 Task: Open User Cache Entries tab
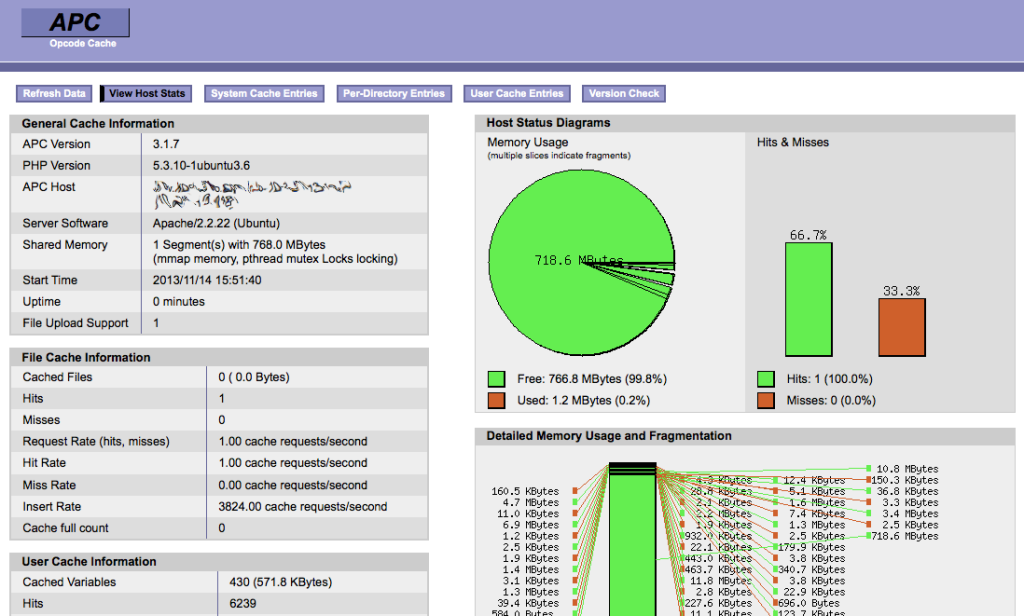click(517, 93)
